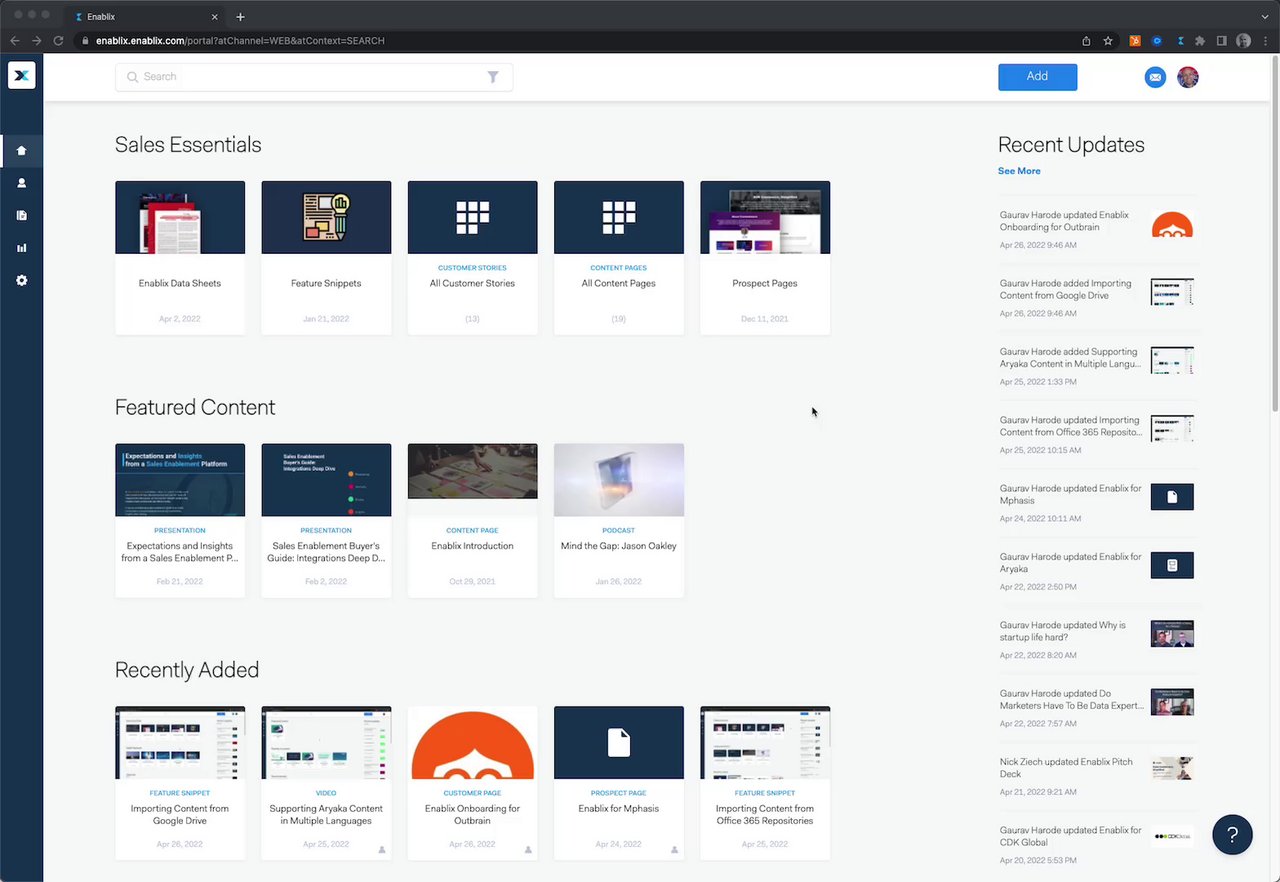Click the 'Sales Essentials' heading
The width and height of the screenshot is (1280, 882).
[188, 145]
